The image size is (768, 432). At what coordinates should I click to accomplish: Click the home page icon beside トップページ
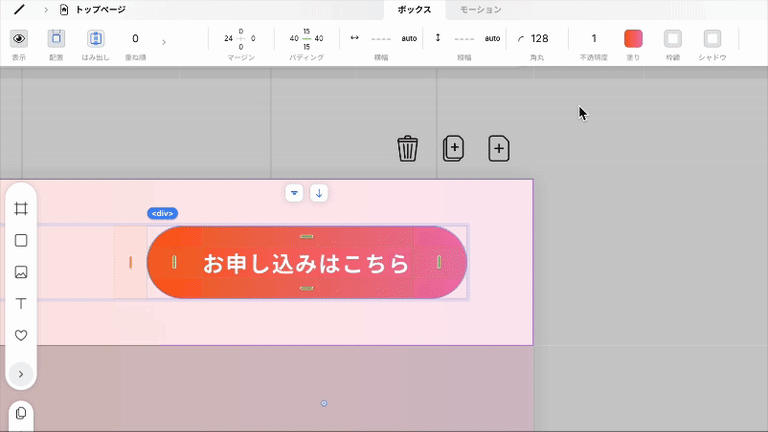coord(64,9)
